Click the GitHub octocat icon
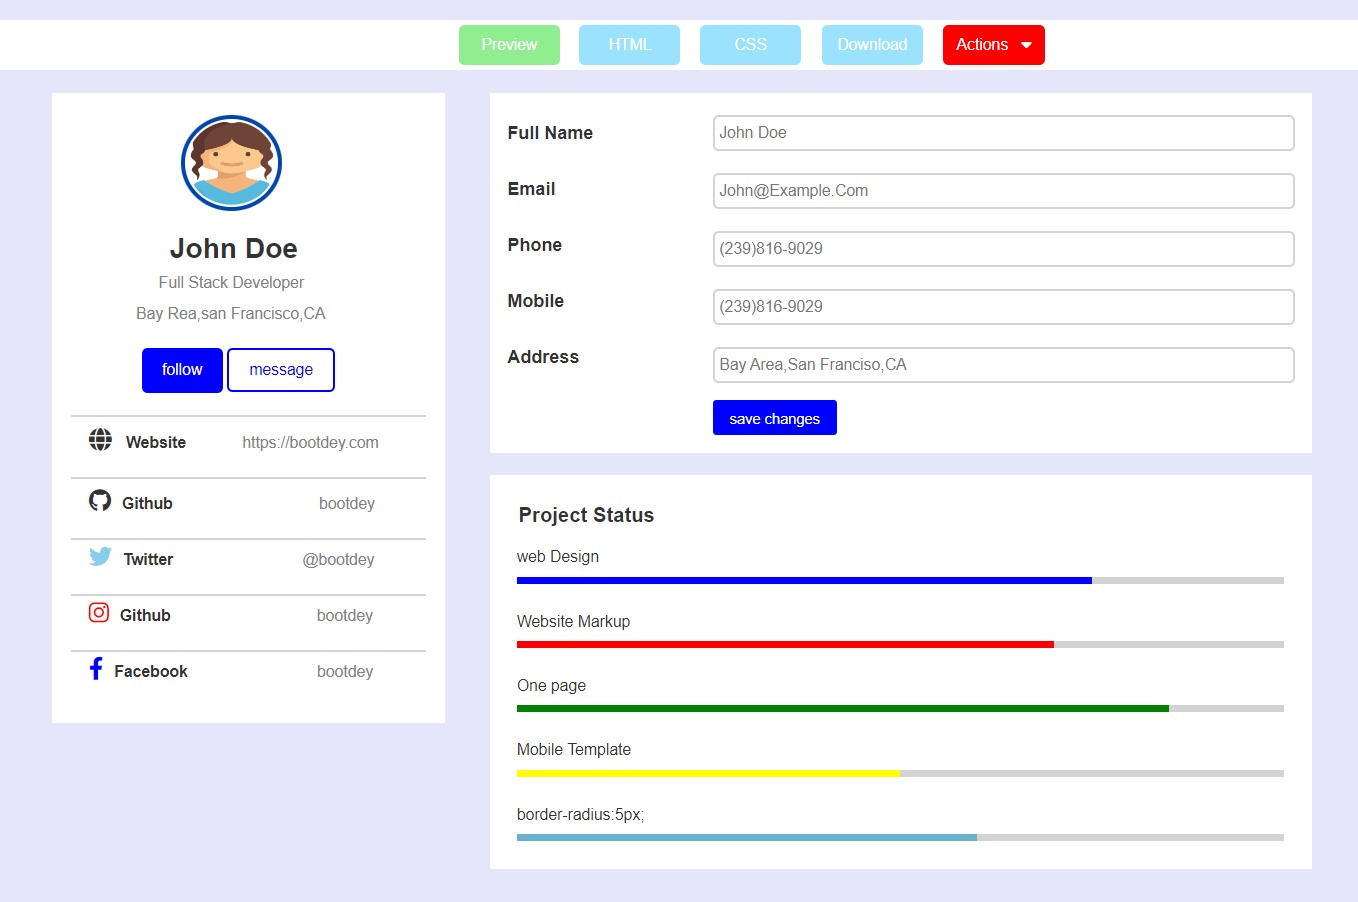Viewport: 1358px width, 902px height. tap(100, 500)
